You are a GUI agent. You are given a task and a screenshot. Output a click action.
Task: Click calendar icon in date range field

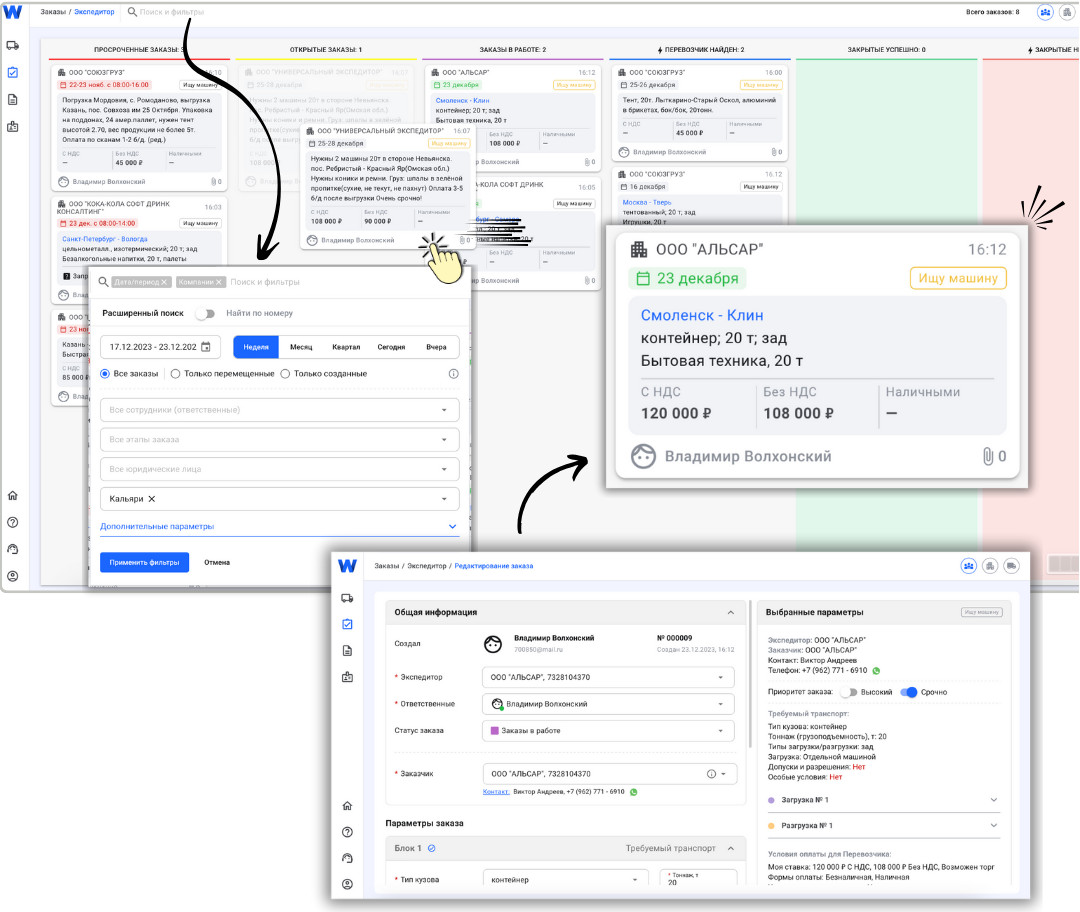[205, 346]
